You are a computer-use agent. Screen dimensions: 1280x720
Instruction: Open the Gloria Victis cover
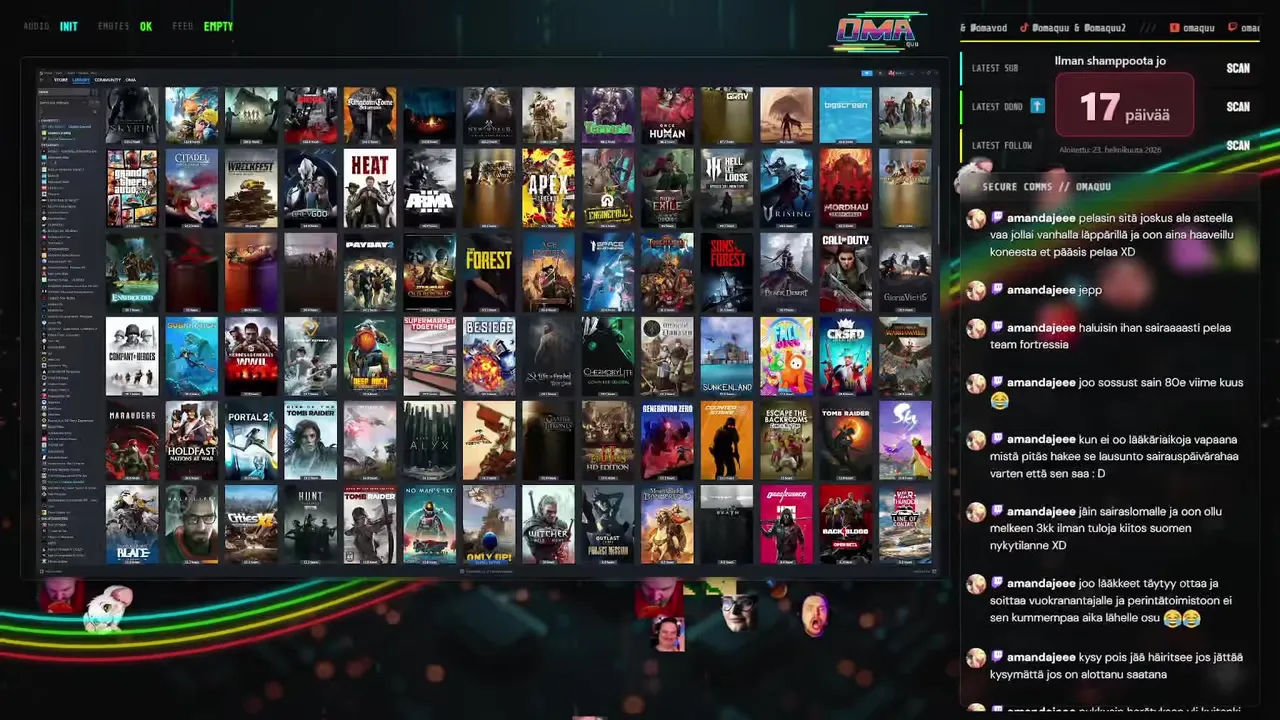(x=905, y=272)
